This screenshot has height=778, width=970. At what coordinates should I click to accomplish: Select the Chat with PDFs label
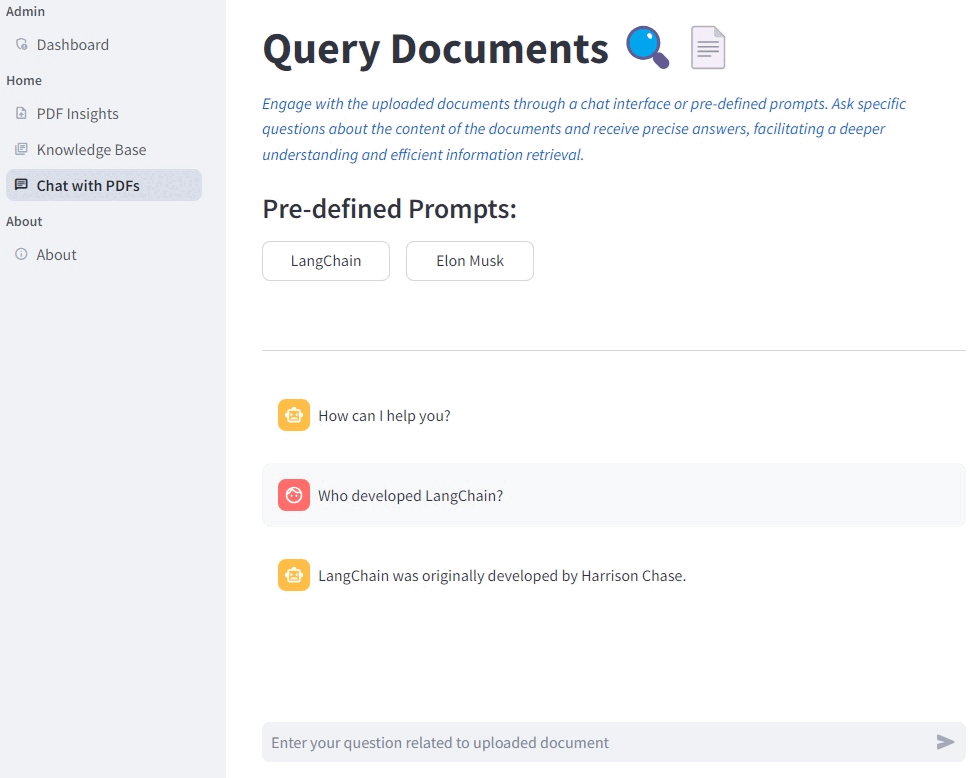[x=88, y=186]
